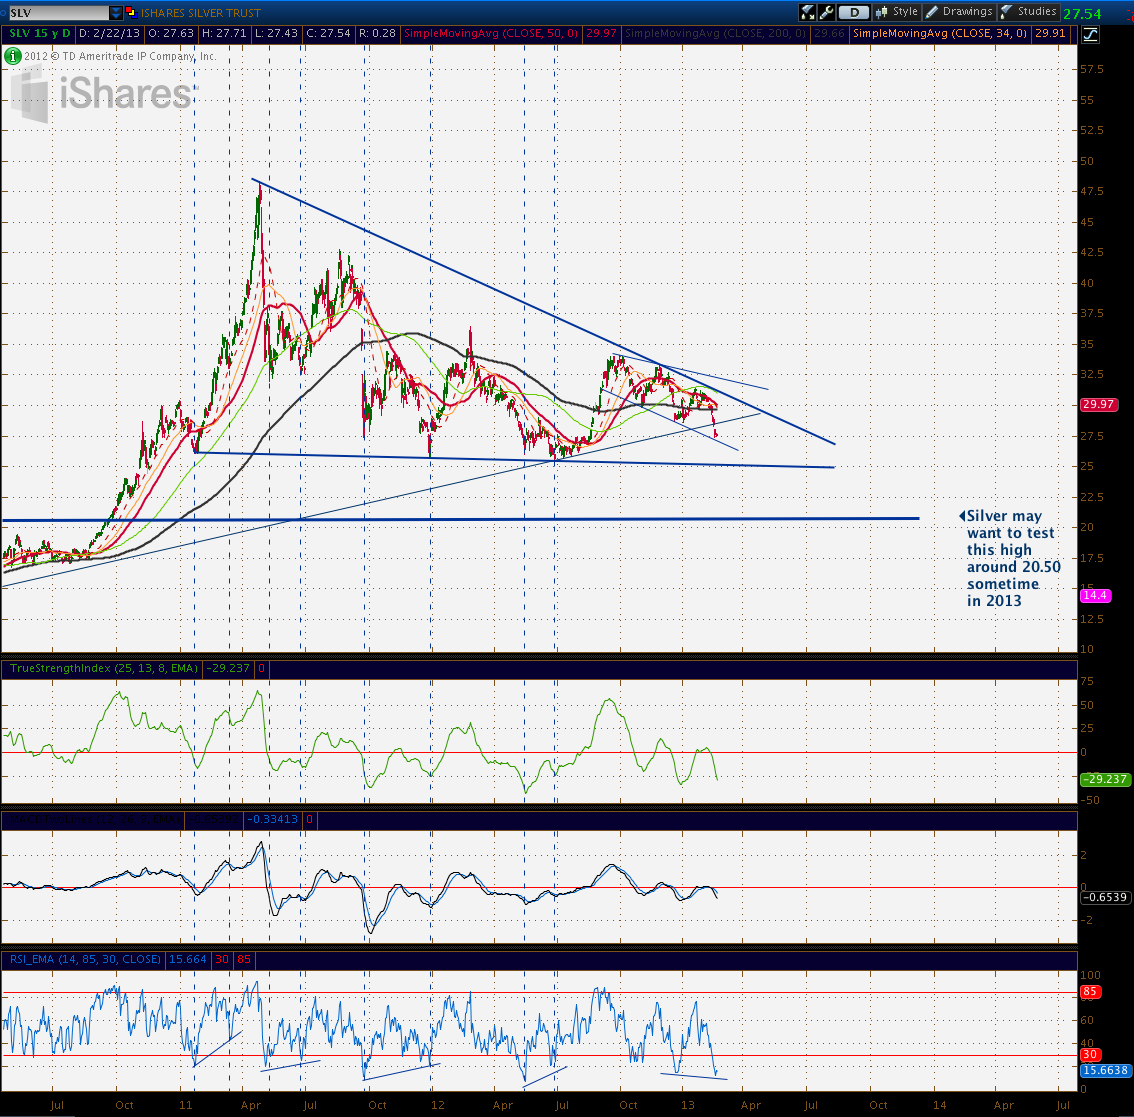Click the 100 label on RSI axis

[1090, 975]
